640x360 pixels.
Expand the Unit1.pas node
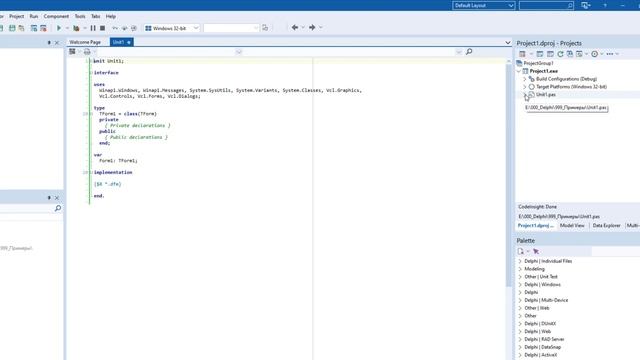[524, 94]
